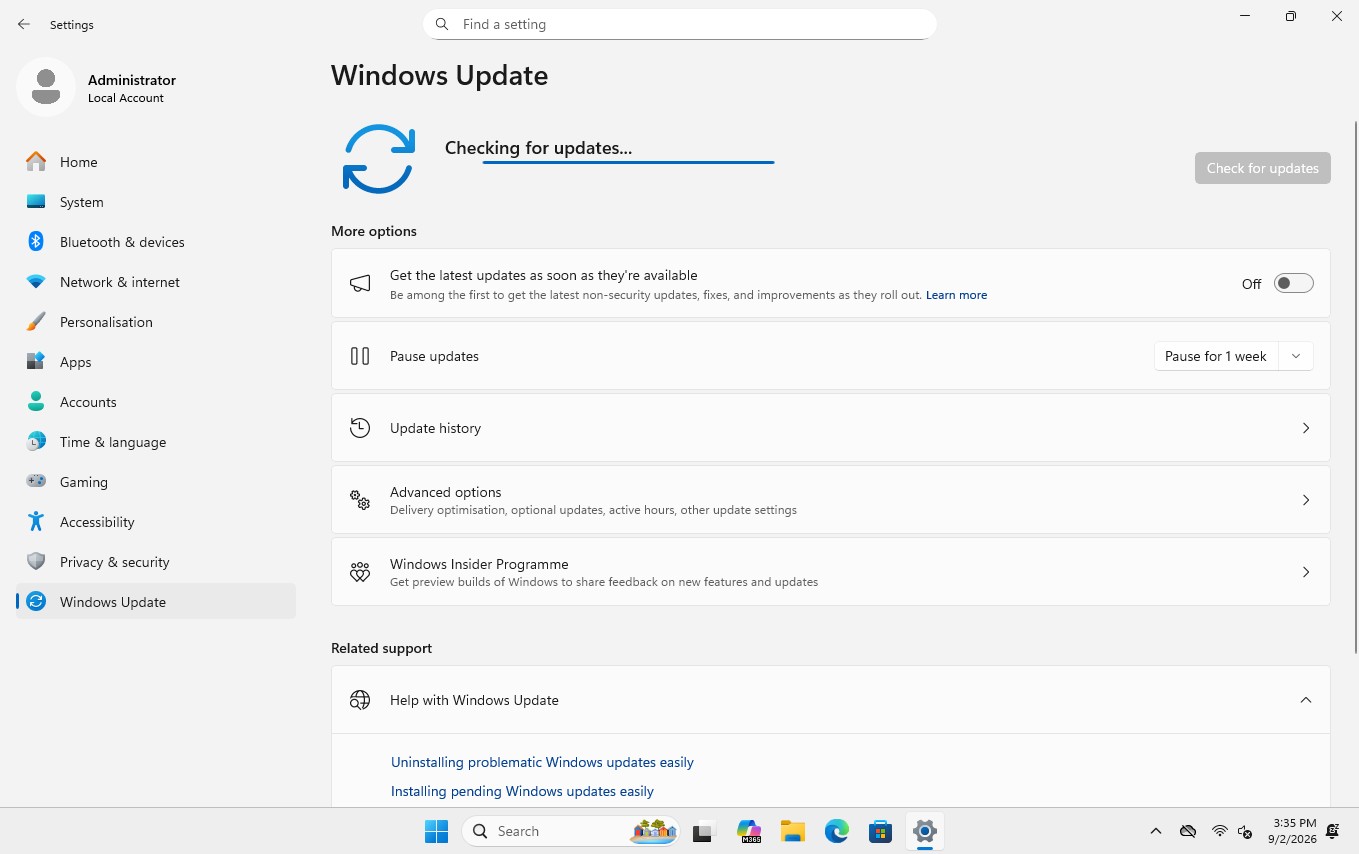Screen dimensions: 1359x854
Task: Go to Privacy & security settings
Action: (x=156, y=562)
